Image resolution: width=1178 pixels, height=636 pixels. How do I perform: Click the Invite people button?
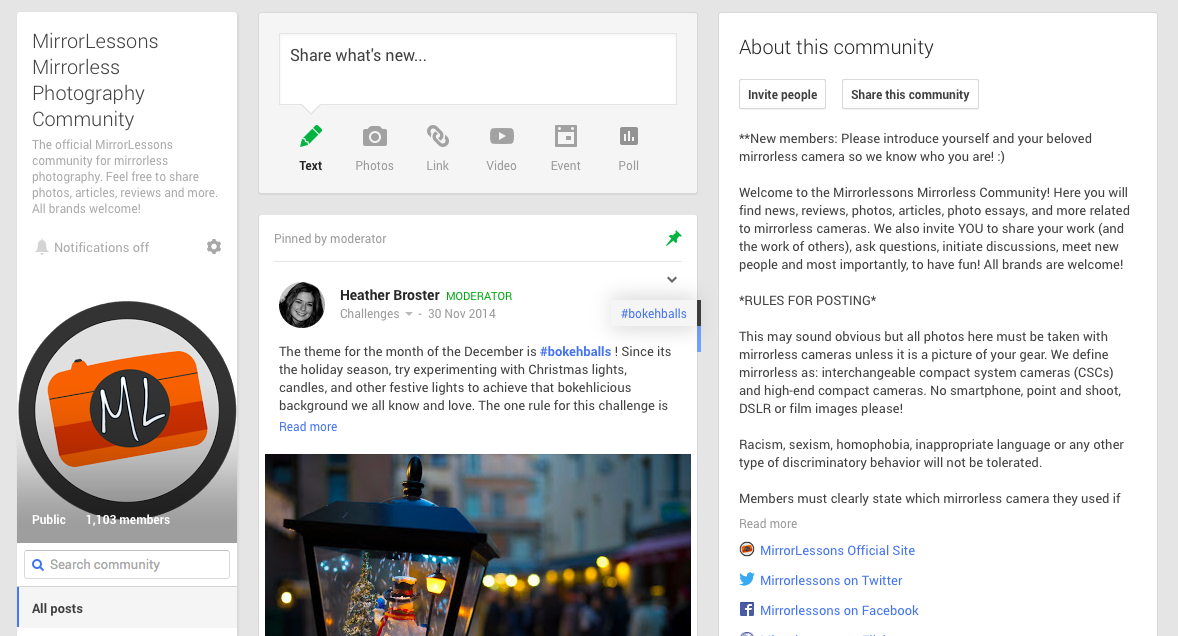click(782, 94)
